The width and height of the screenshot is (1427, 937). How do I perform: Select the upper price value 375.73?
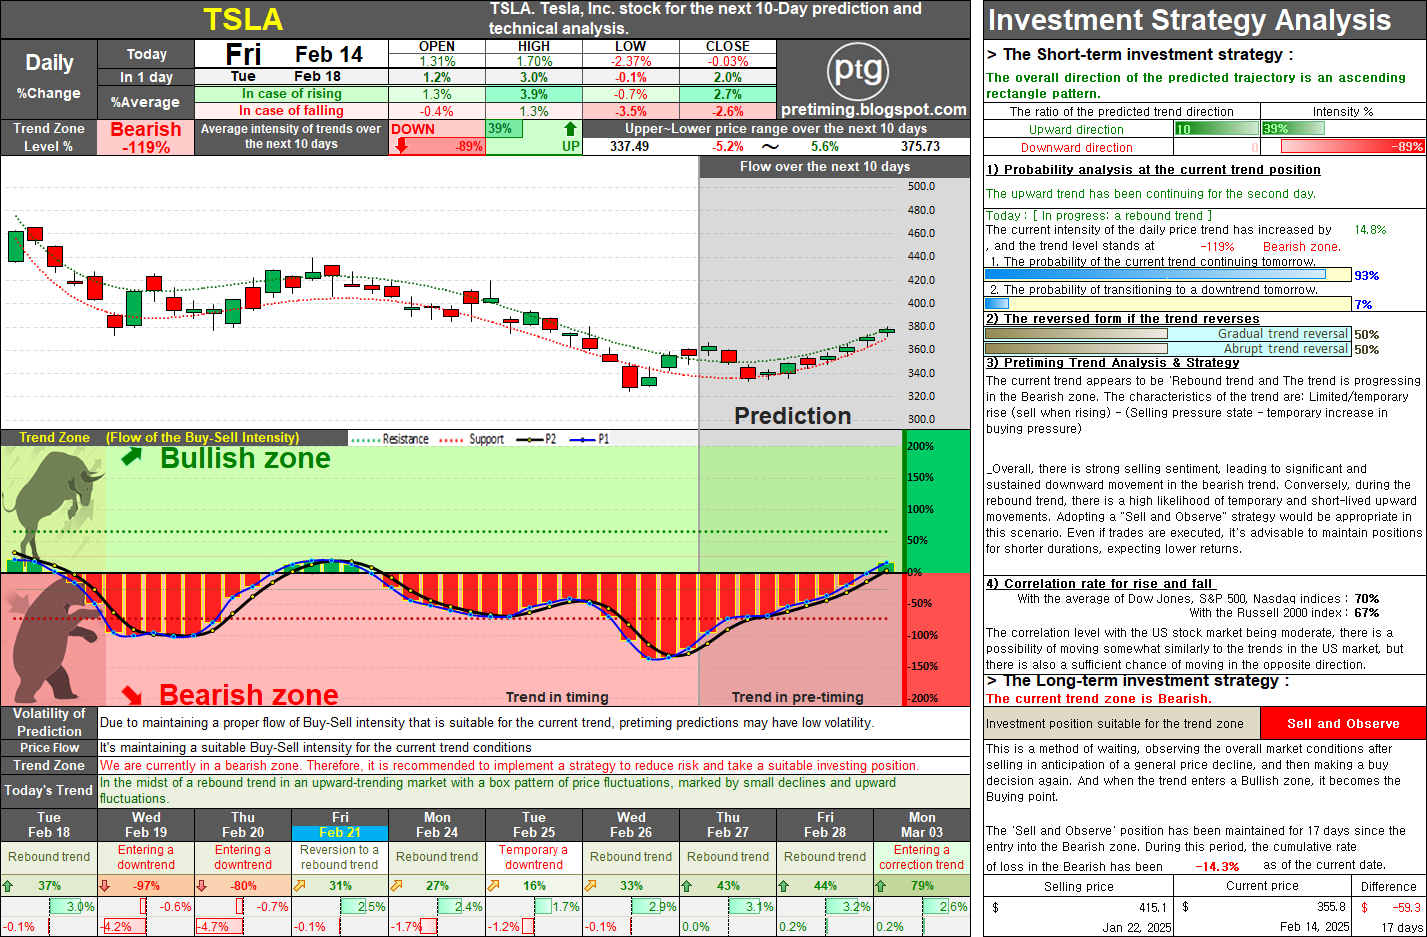(920, 146)
